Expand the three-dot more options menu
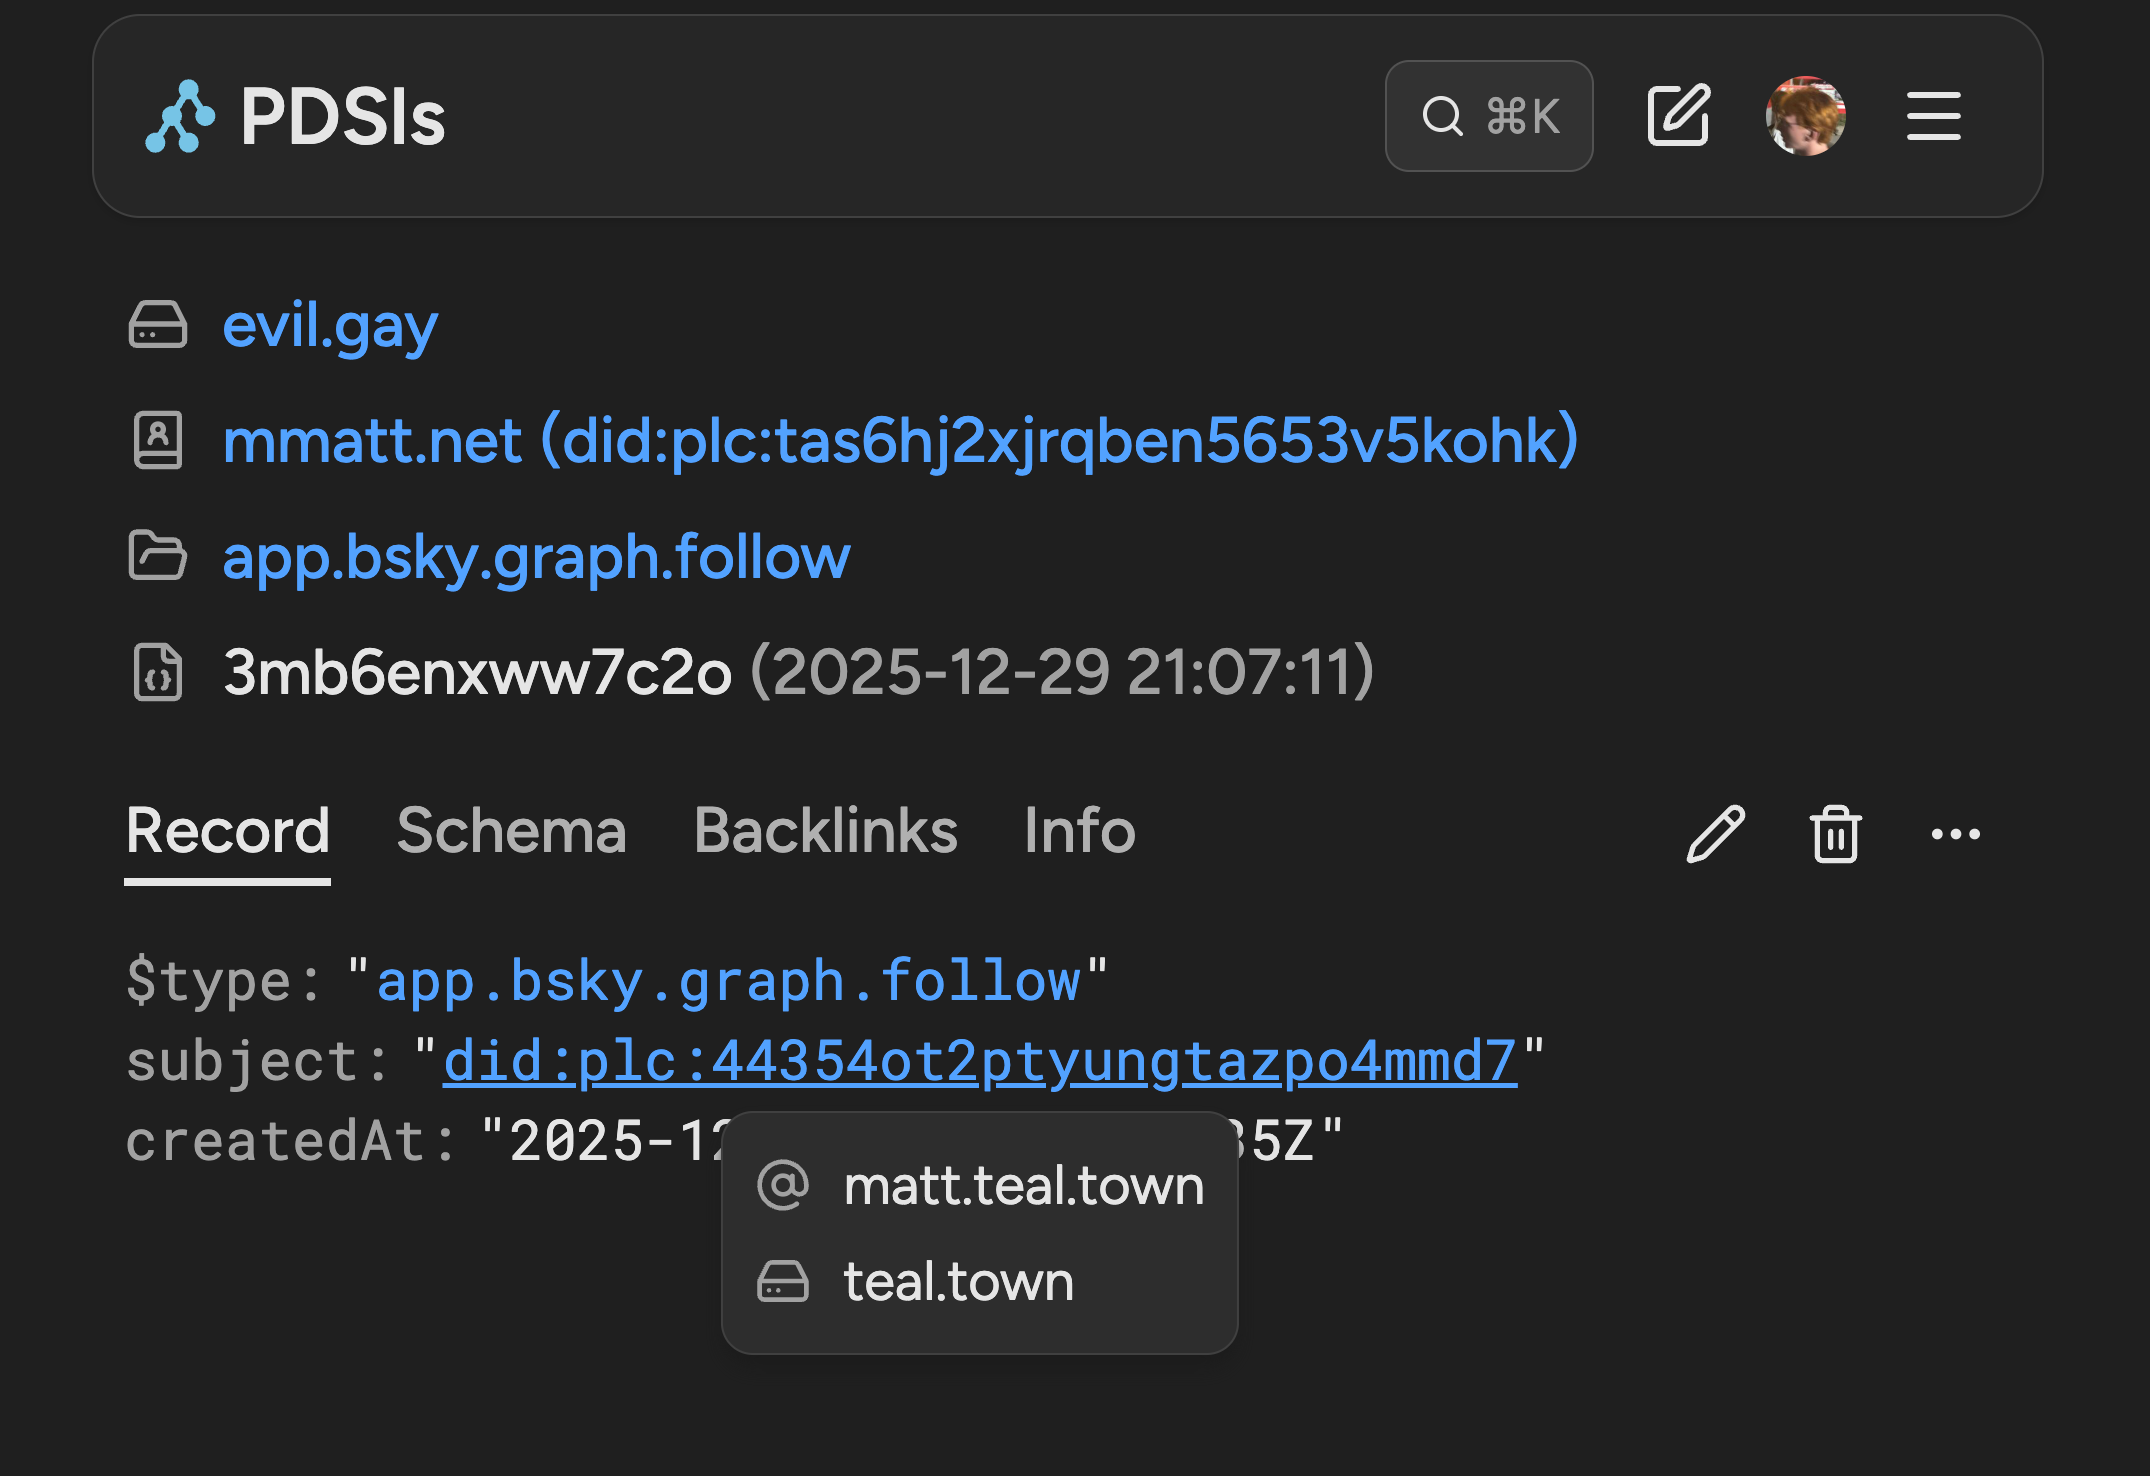 [x=1955, y=833]
